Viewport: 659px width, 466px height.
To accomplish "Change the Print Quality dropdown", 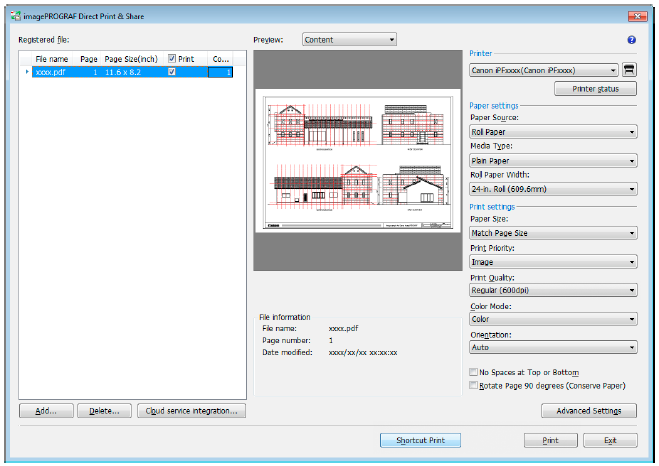I will tap(552, 290).
